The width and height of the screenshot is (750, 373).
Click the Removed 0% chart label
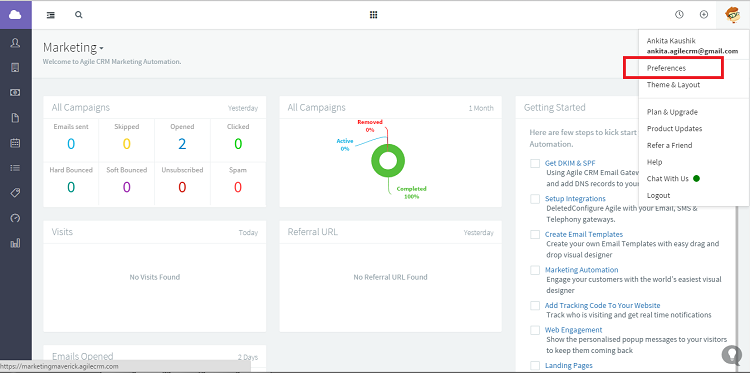(x=370, y=126)
